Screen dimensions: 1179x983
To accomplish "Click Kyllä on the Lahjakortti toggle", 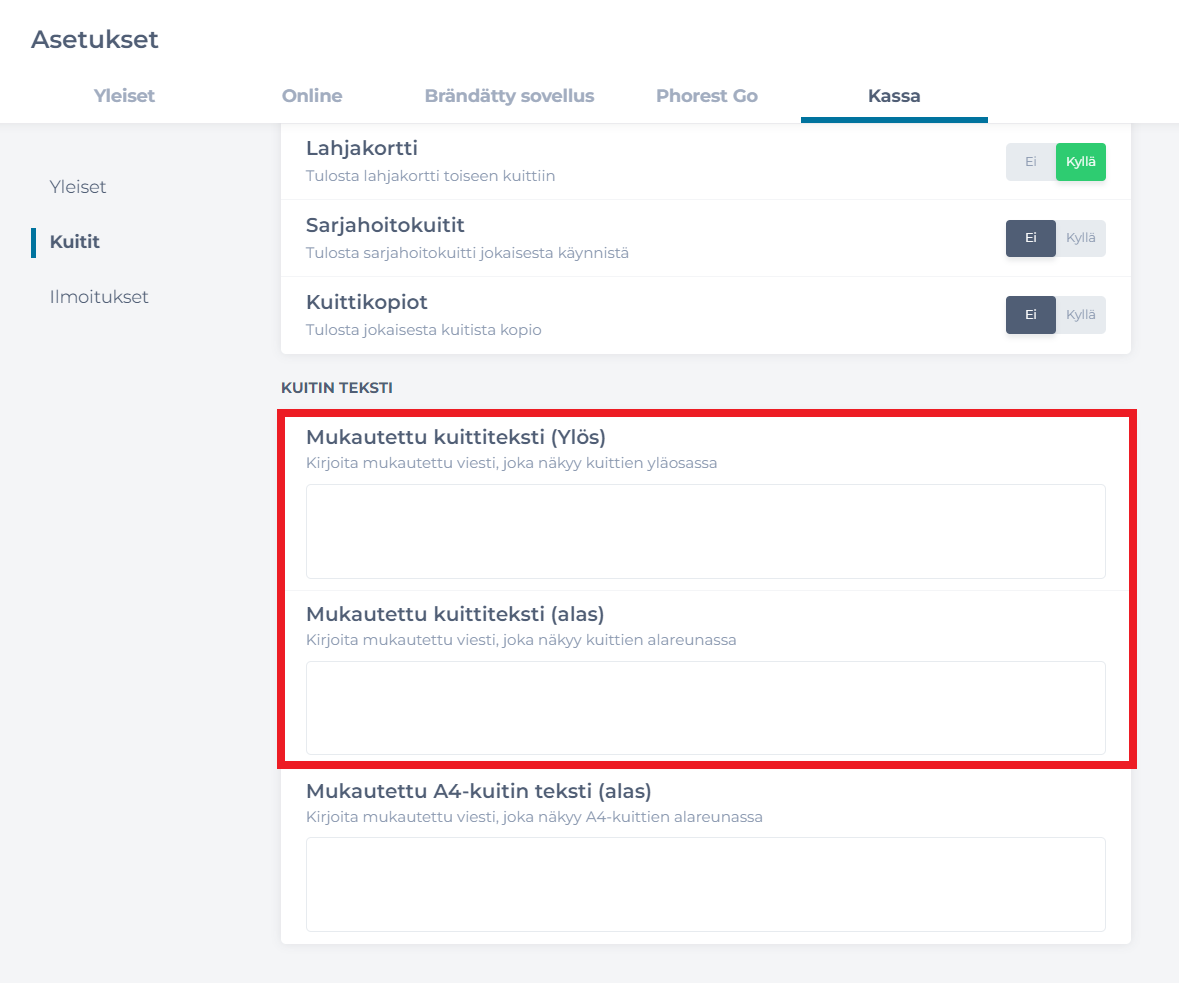I will coord(1081,162).
